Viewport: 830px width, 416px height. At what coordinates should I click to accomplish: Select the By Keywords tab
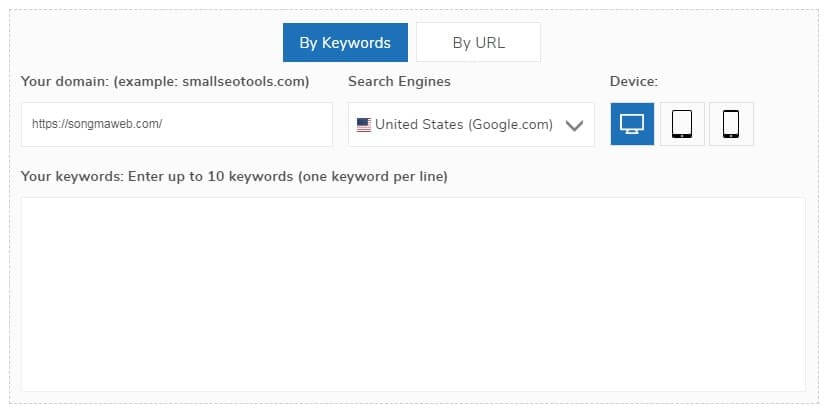(x=345, y=42)
